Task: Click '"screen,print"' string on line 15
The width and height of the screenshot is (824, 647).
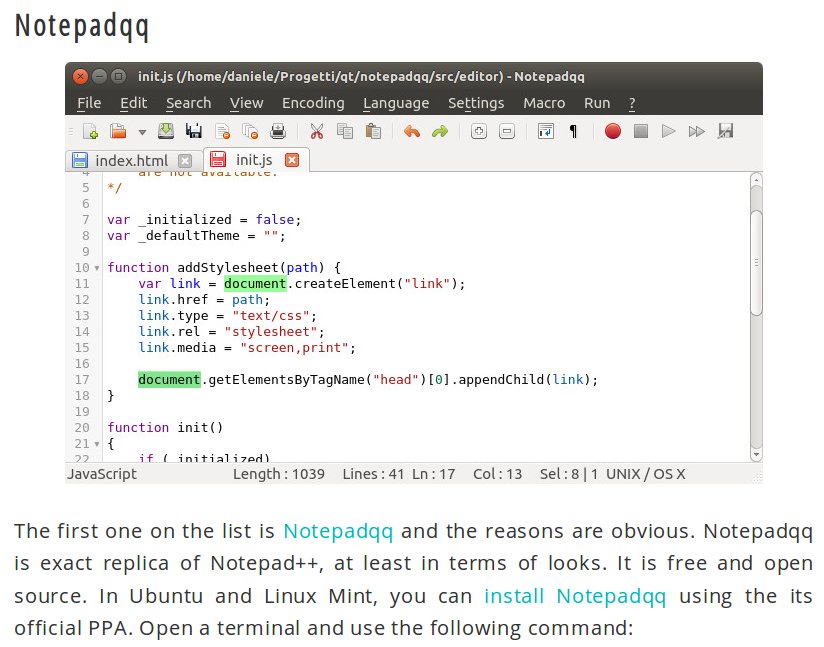Action: [x=294, y=347]
